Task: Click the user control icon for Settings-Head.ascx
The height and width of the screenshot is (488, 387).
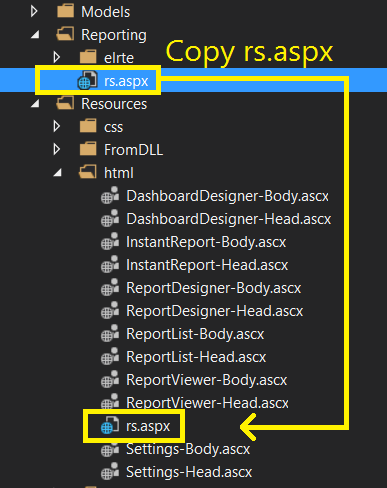Action: click(x=110, y=471)
